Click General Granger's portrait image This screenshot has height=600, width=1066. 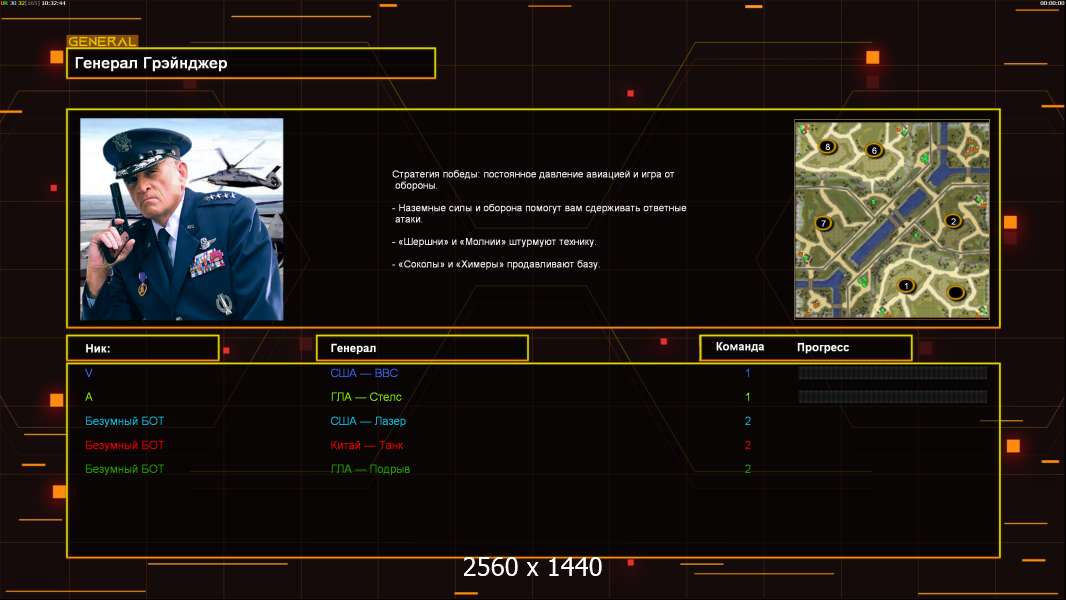(x=181, y=219)
